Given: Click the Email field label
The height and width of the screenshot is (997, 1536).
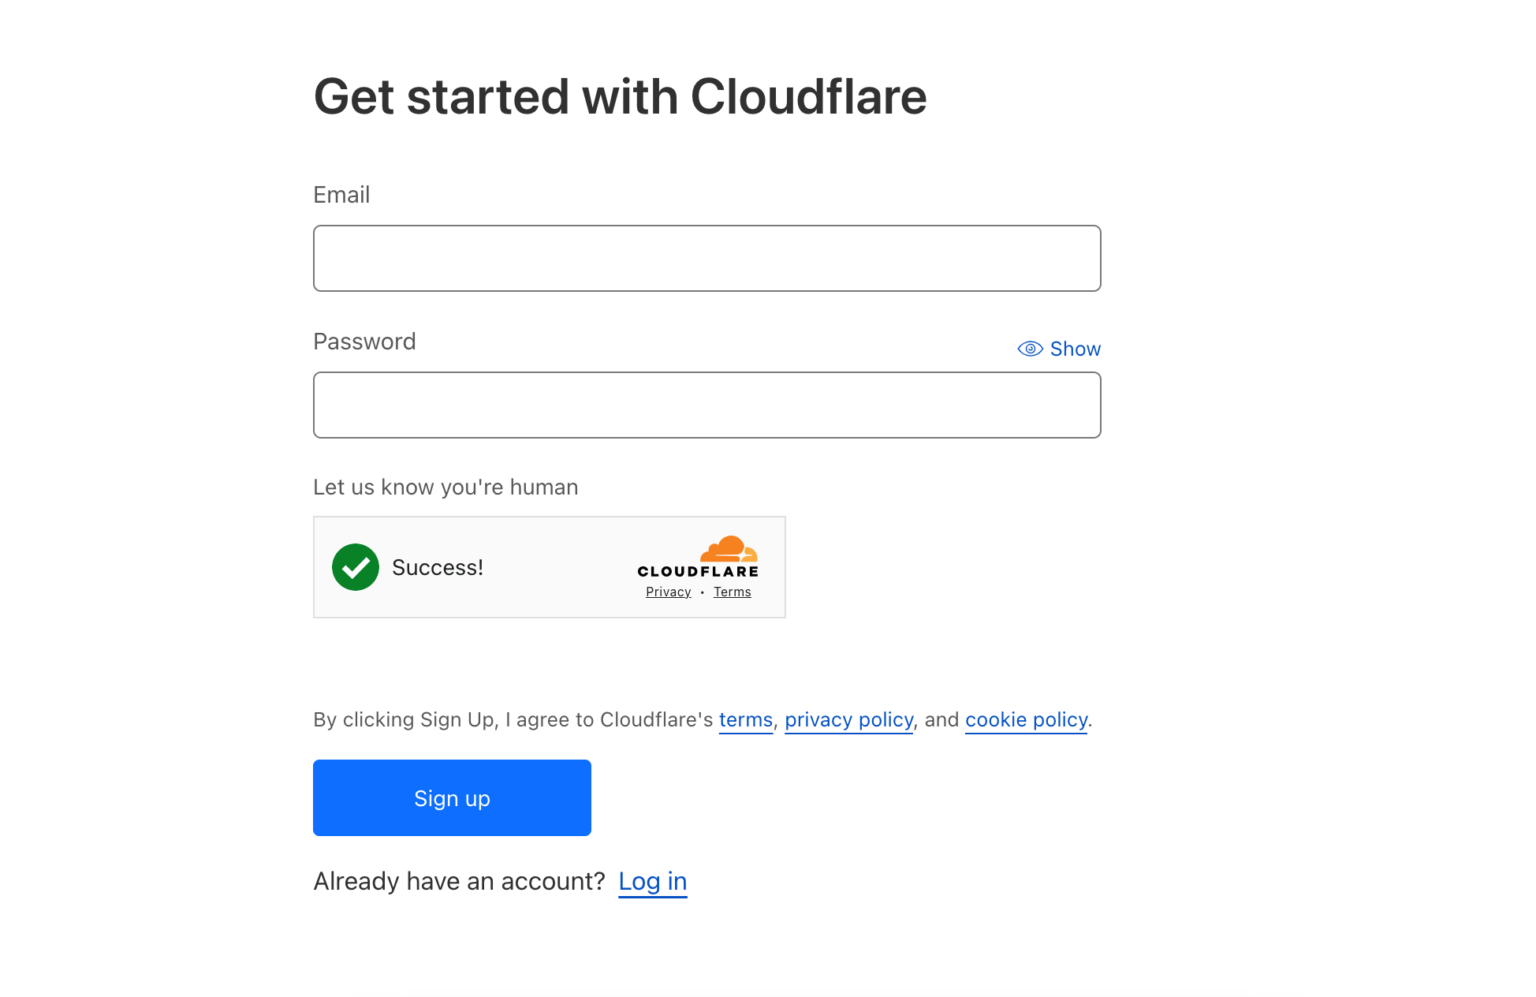Looking at the screenshot, I should 341,194.
